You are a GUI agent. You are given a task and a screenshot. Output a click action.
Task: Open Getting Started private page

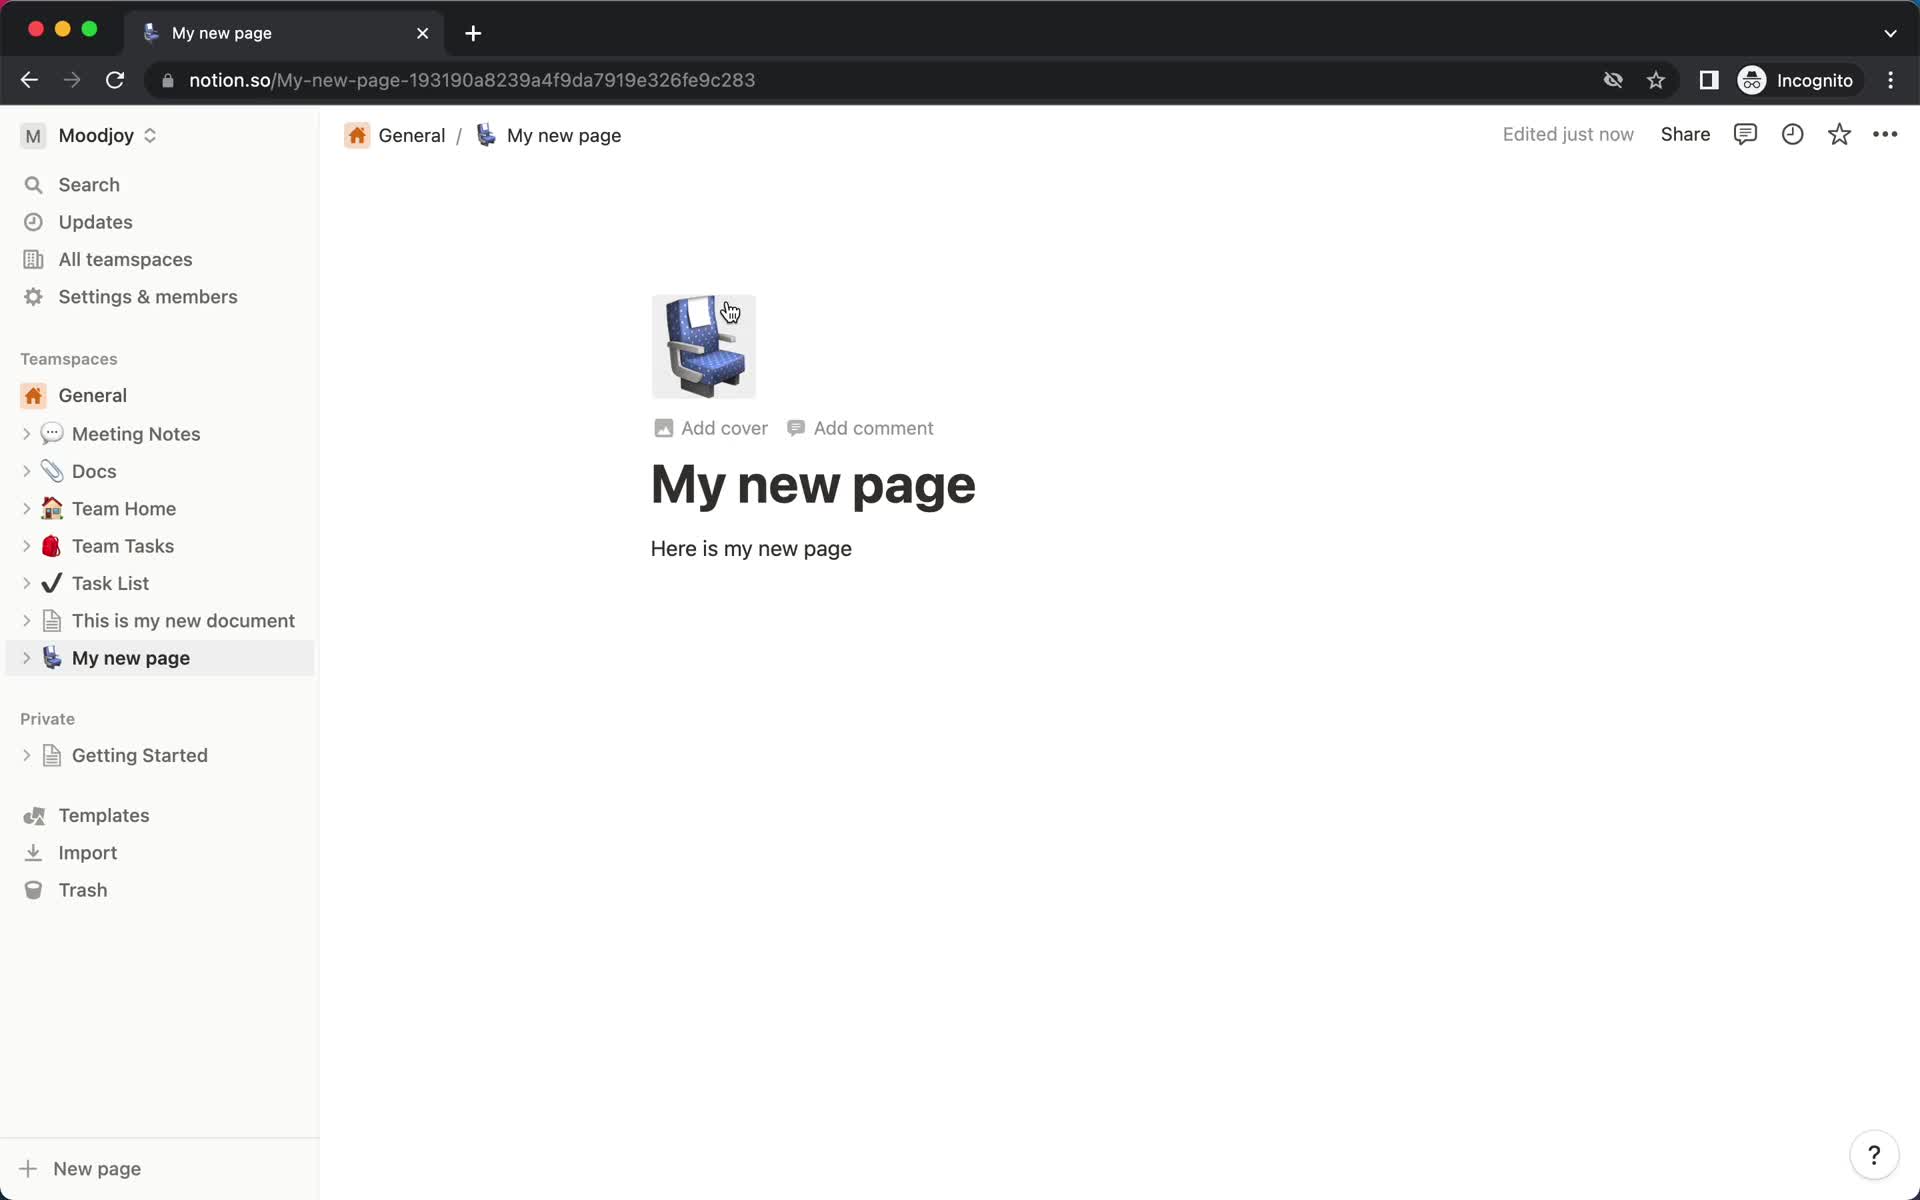[140, 755]
